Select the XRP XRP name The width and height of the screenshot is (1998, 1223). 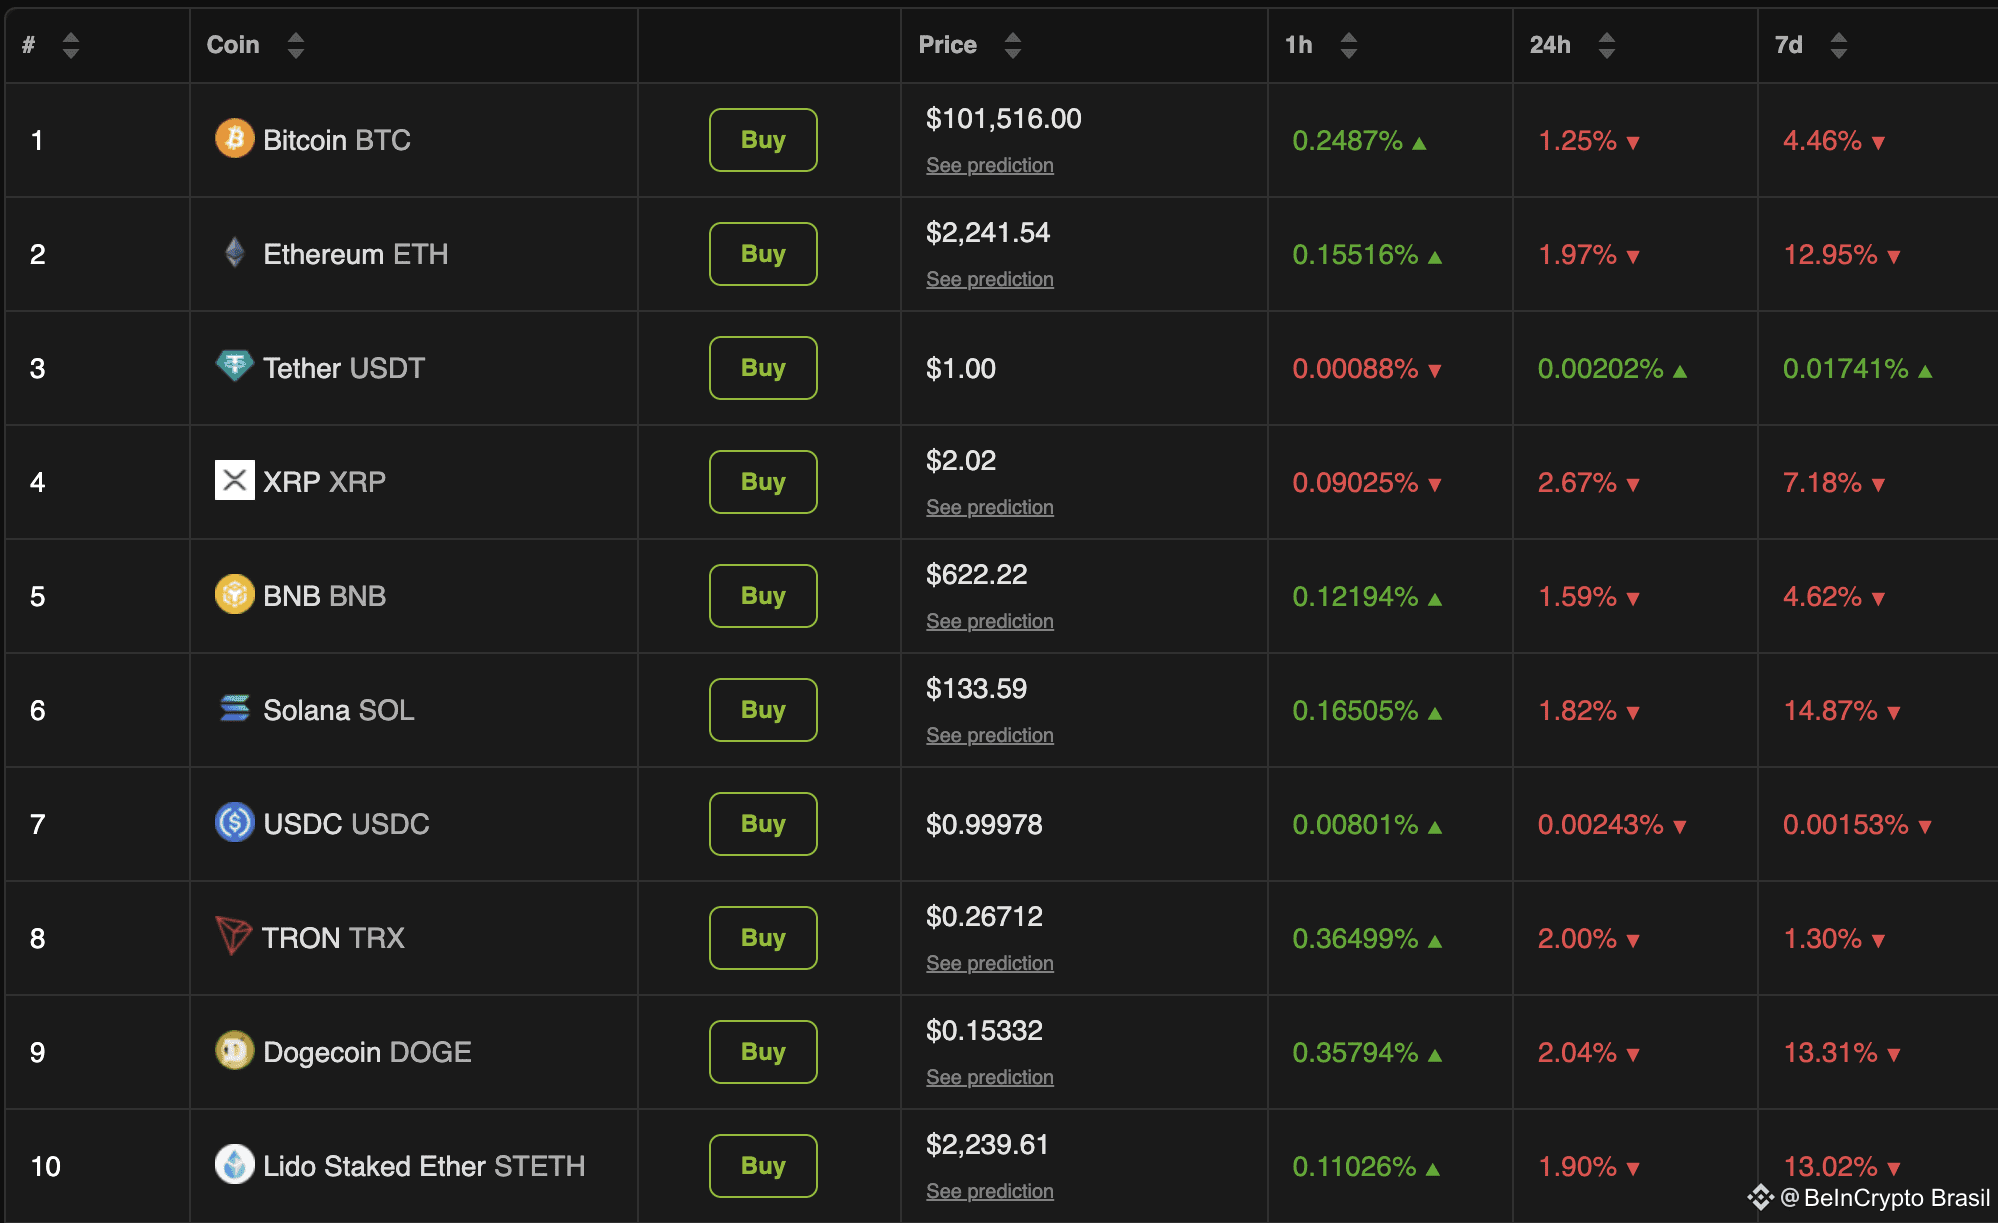[325, 482]
